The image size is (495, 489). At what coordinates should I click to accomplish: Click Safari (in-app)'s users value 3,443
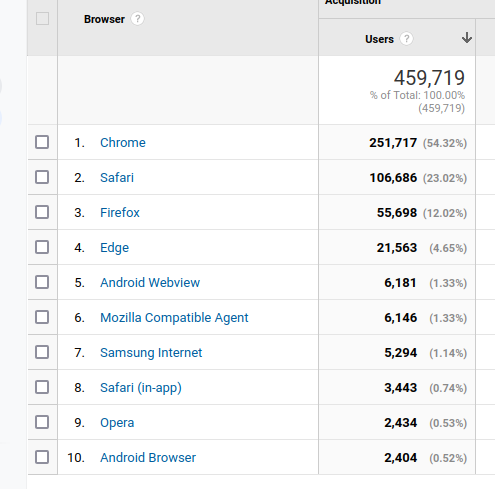[400, 388]
